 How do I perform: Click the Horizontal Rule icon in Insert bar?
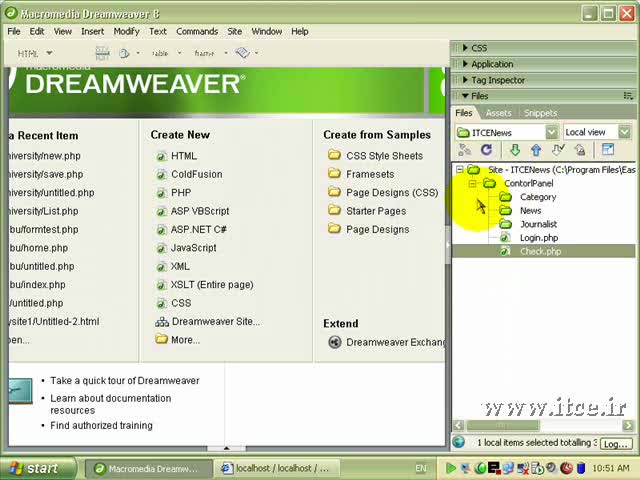tap(102, 53)
